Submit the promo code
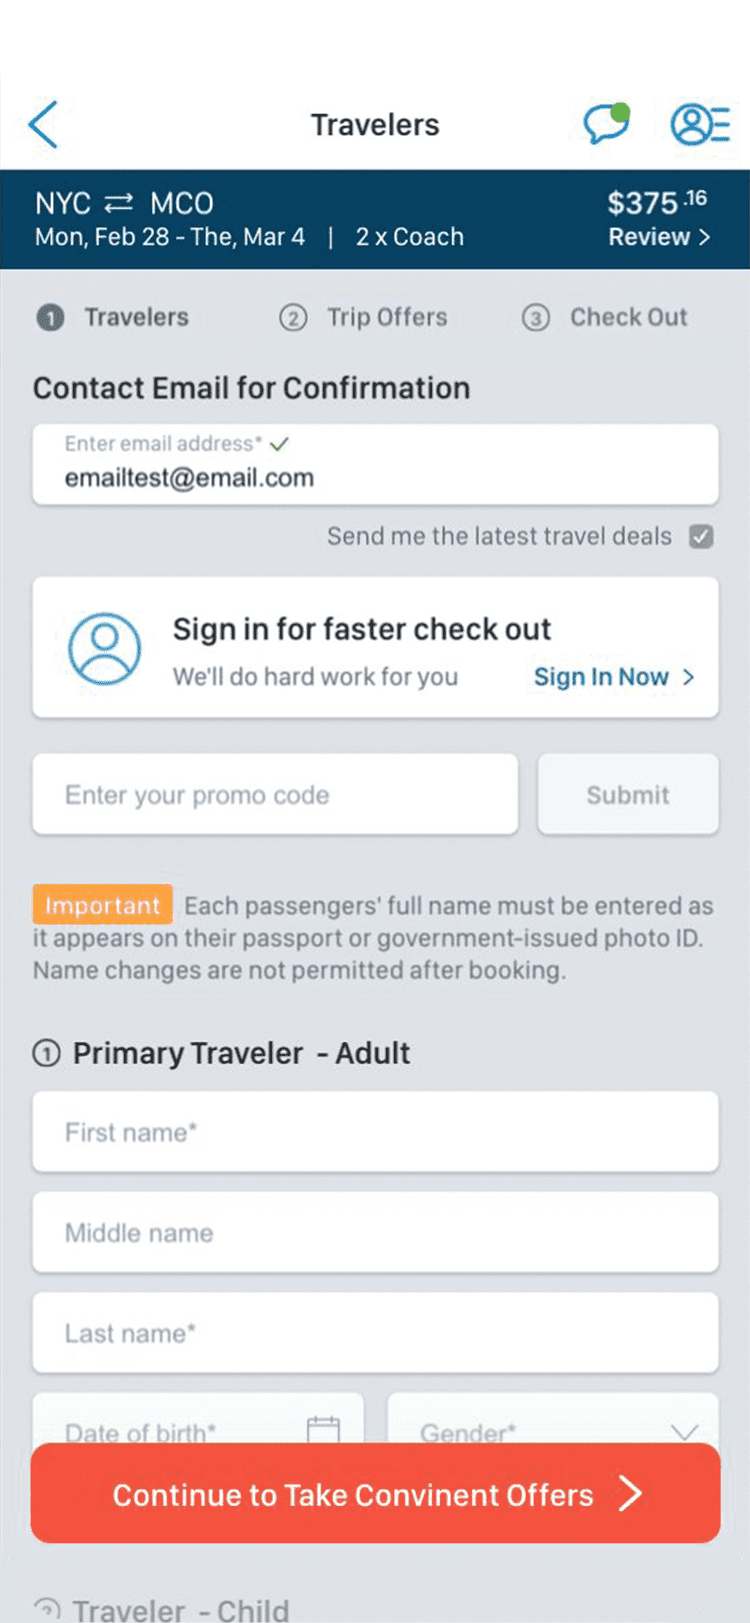The image size is (750, 1623). coord(628,794)
